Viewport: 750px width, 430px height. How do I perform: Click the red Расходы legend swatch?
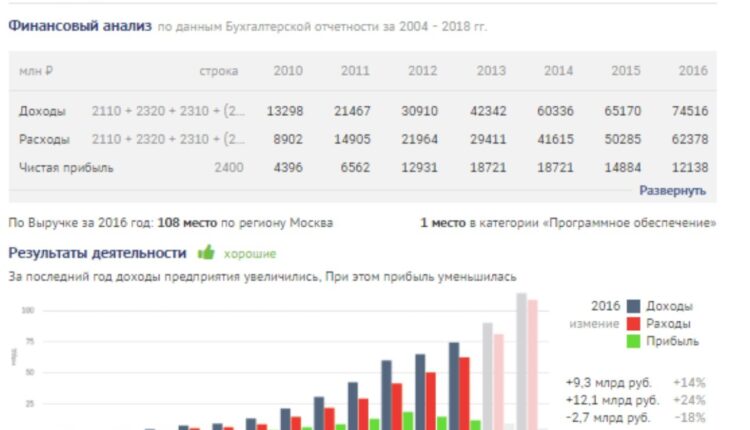pos(634,324)
